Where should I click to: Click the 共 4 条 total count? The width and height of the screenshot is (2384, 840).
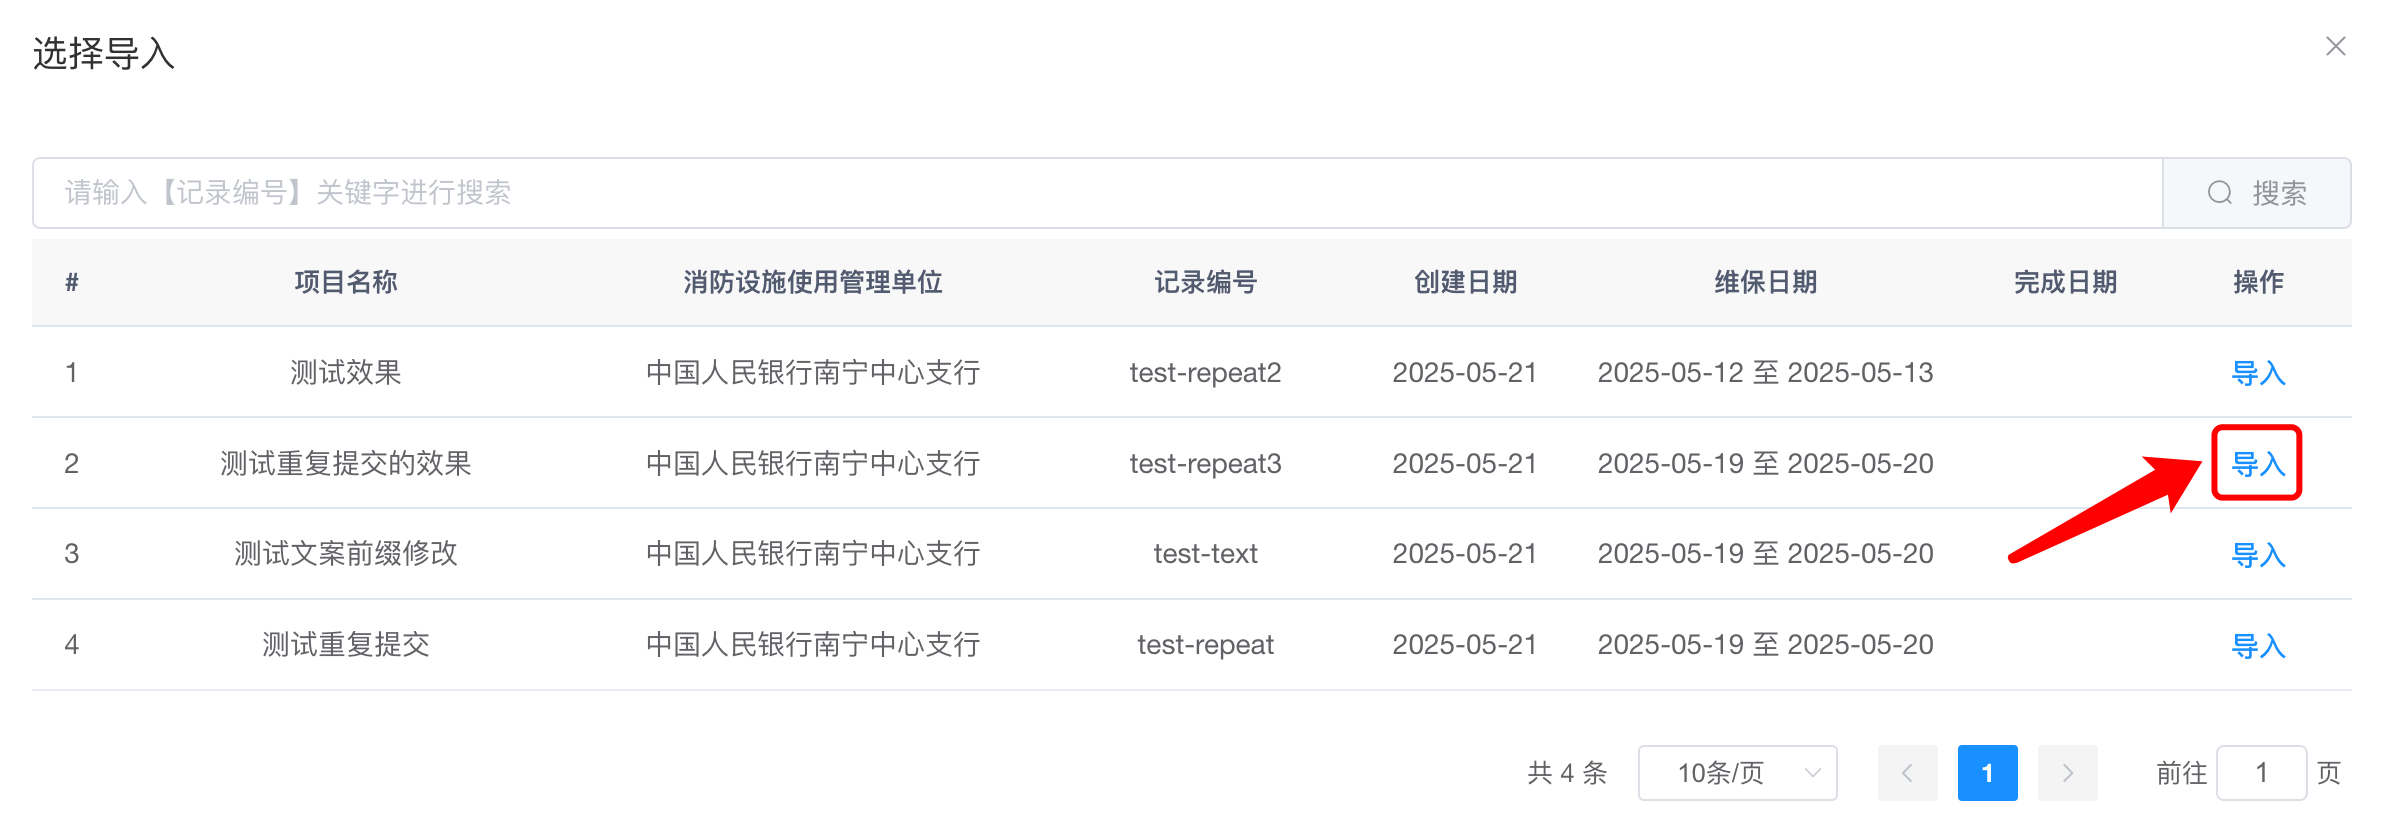point(1567,773)
